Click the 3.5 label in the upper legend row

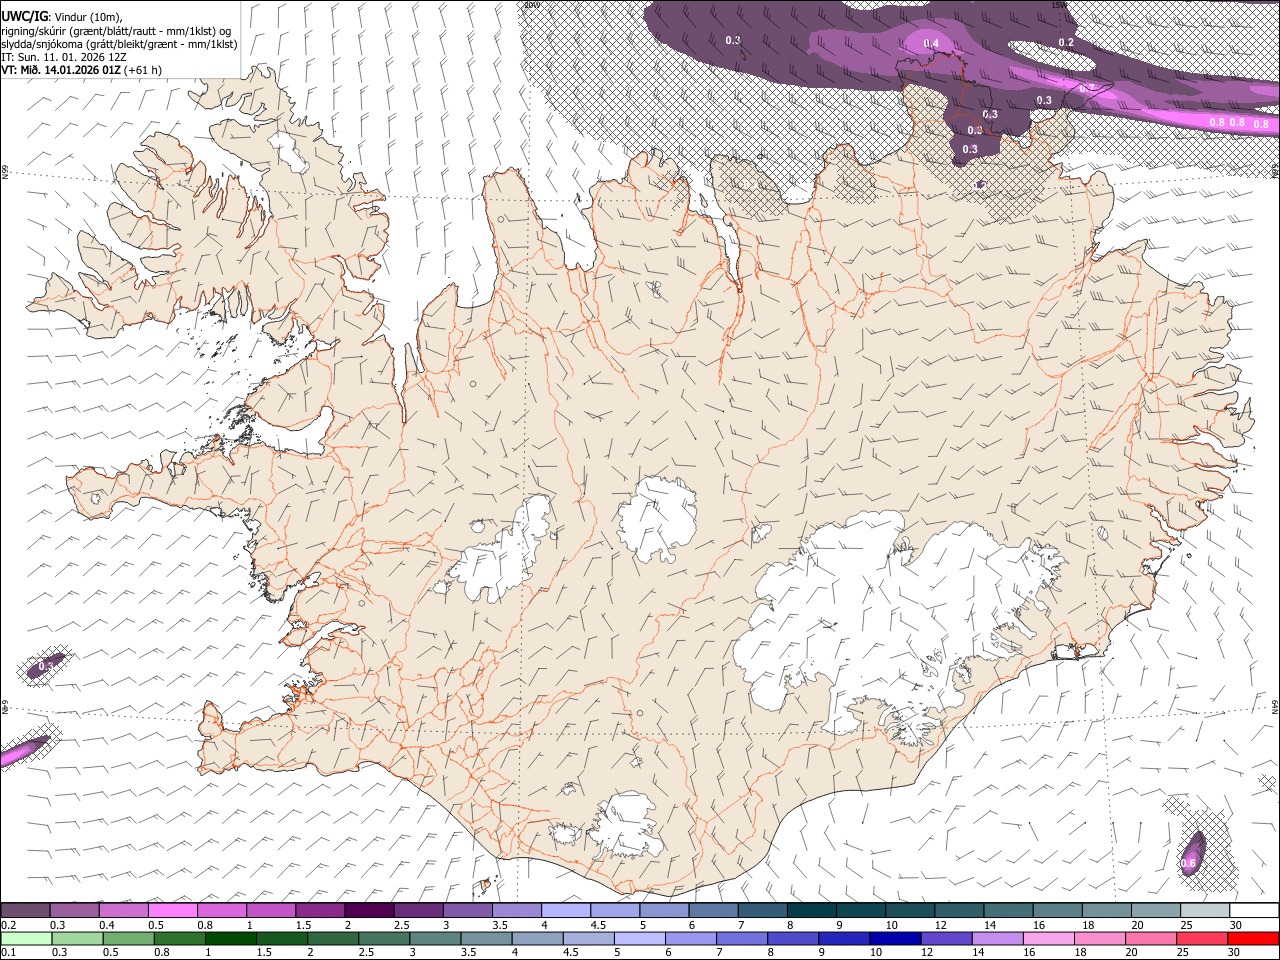click(499, 925)
